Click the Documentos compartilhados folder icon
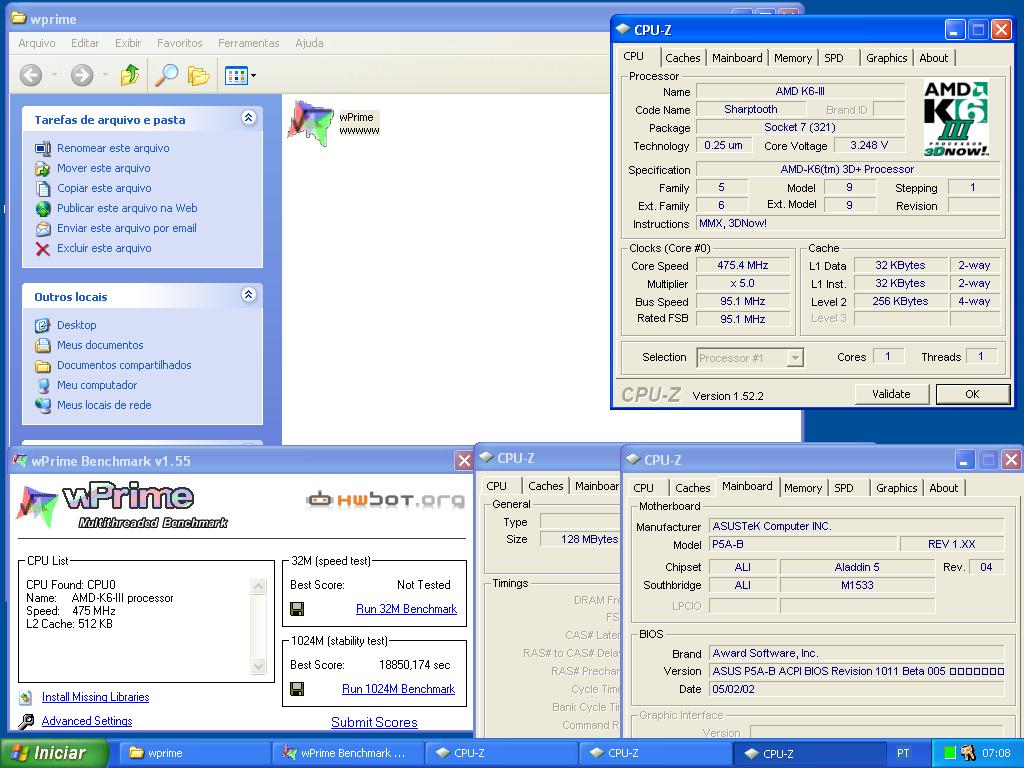This screenshot has width=1024, height=768. pos(43,366)
